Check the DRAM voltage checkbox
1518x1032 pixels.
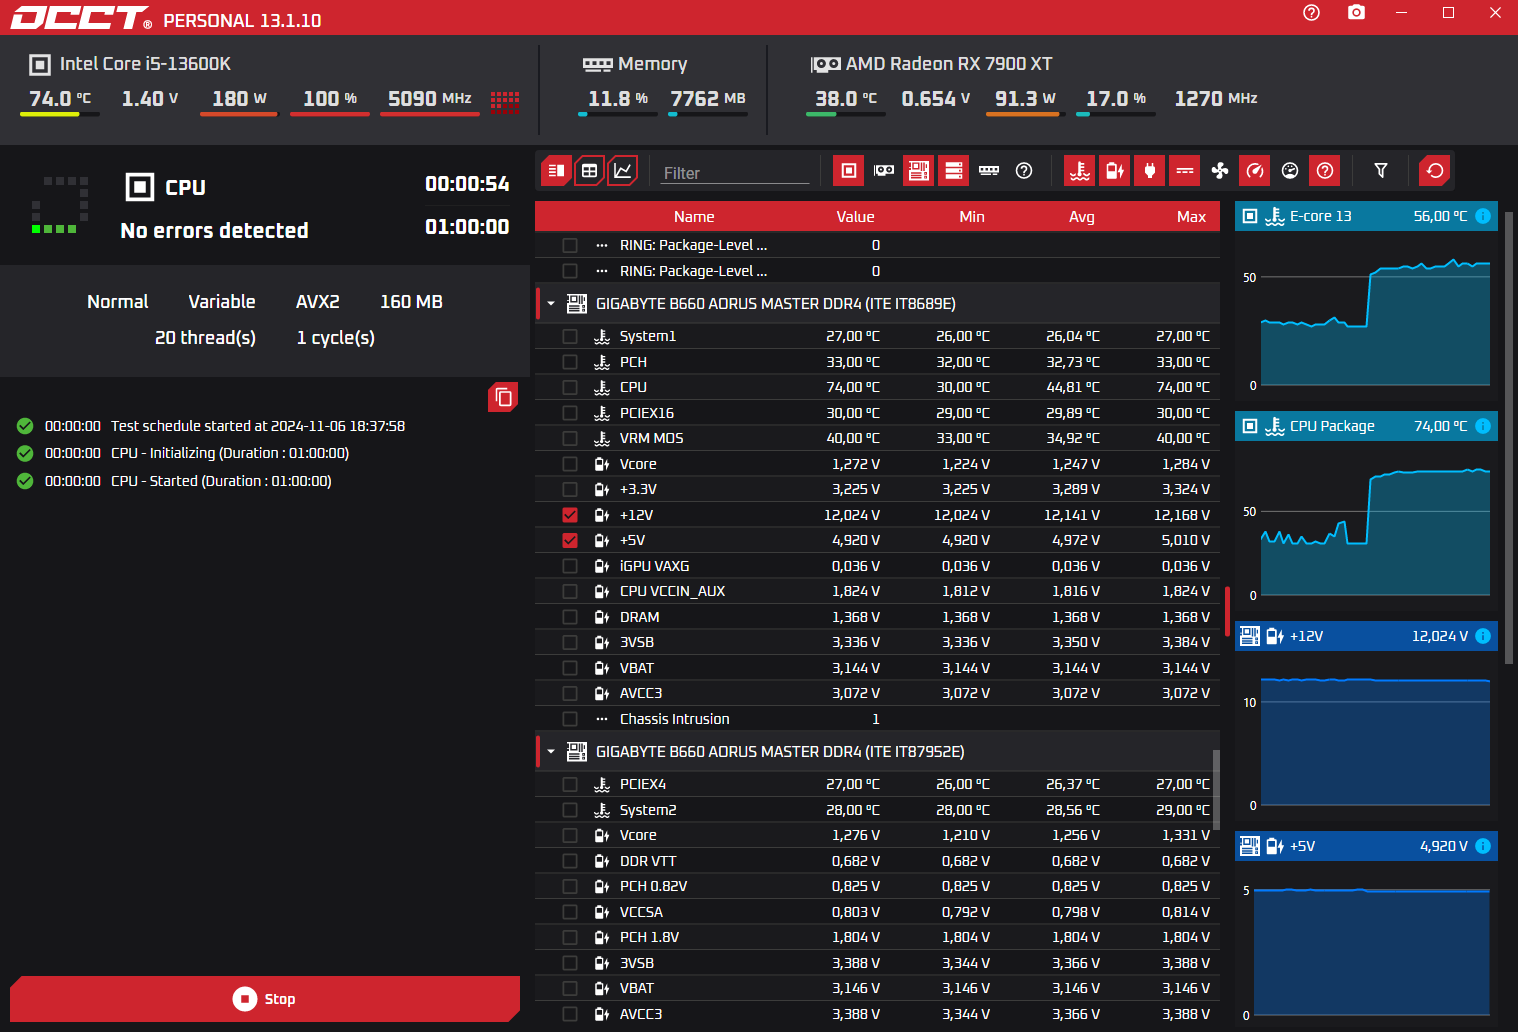(570, 617)
